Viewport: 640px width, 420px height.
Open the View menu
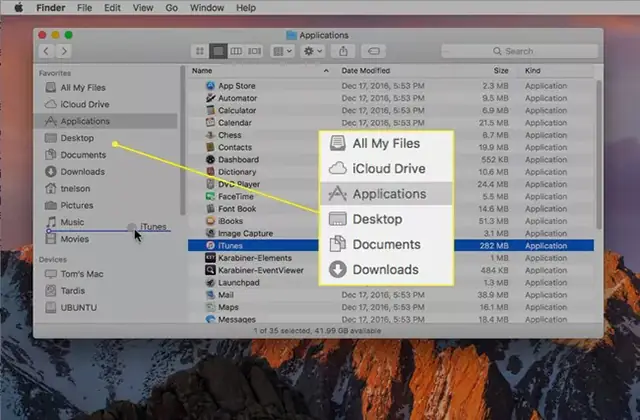pyautogui.click(x=143, y=8)
